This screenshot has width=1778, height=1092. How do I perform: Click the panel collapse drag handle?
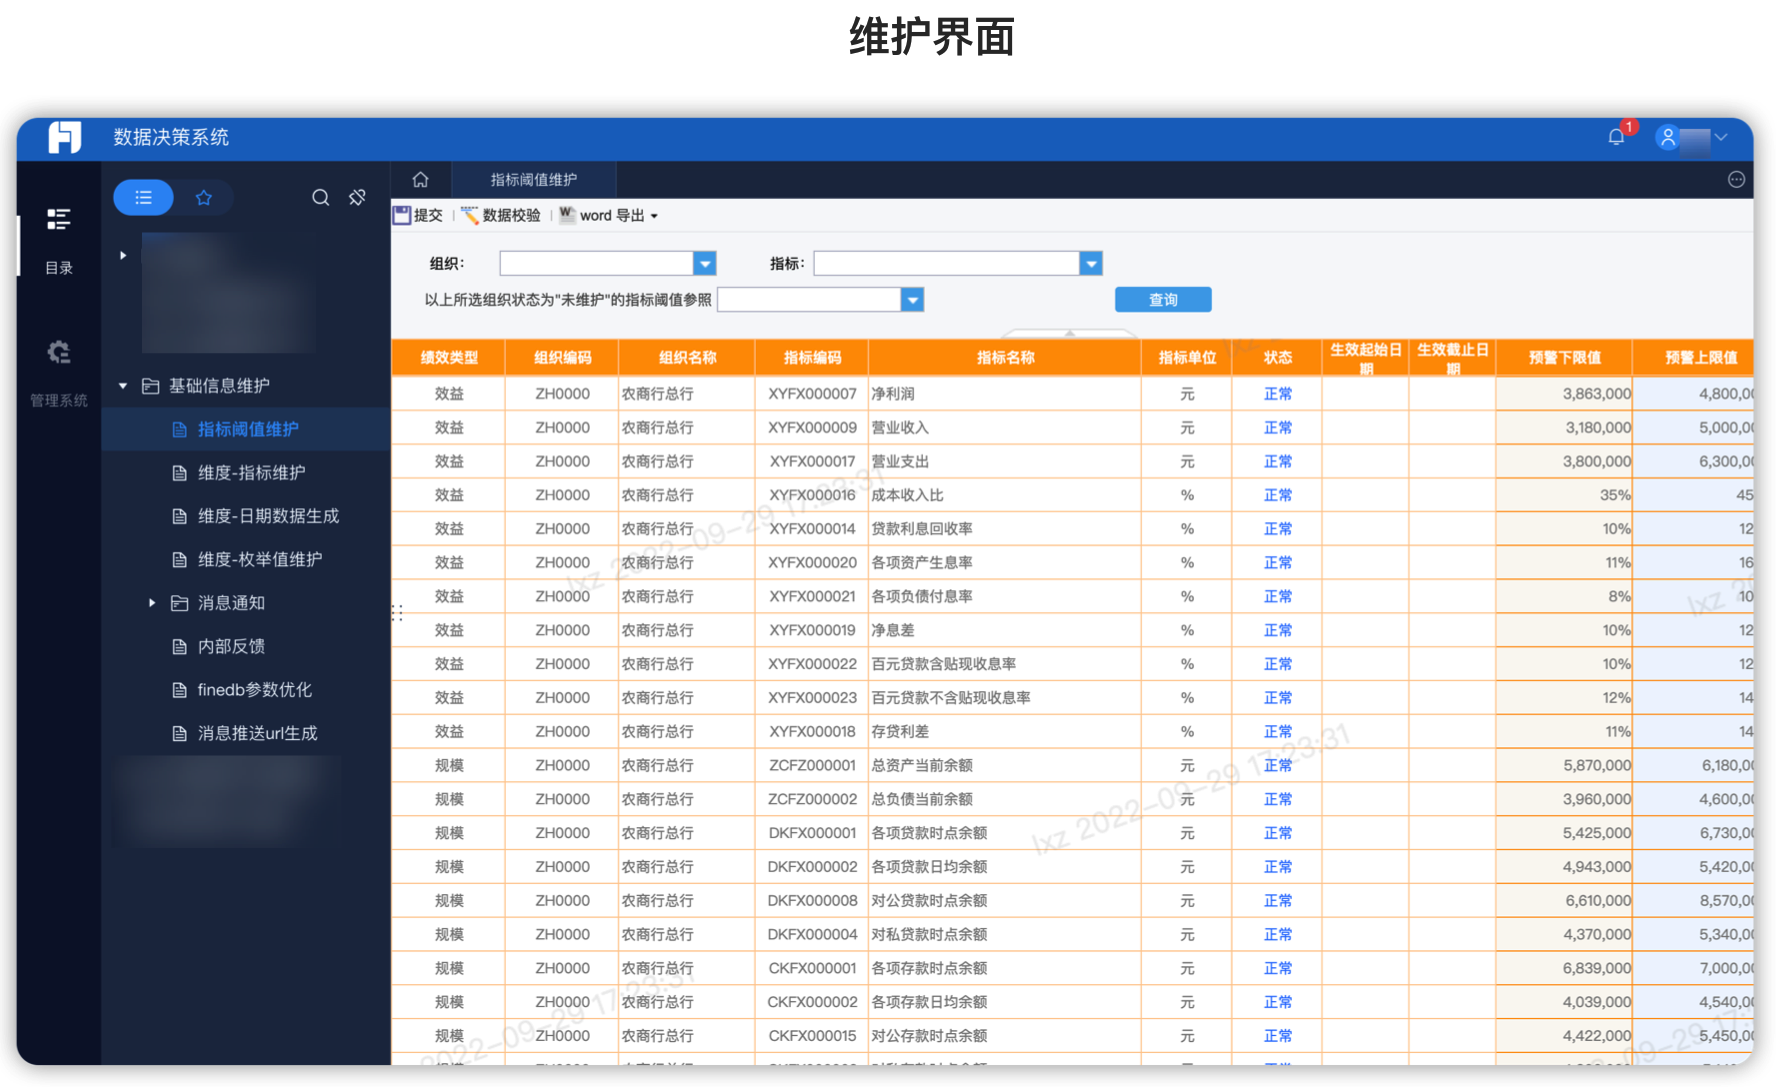397,613
